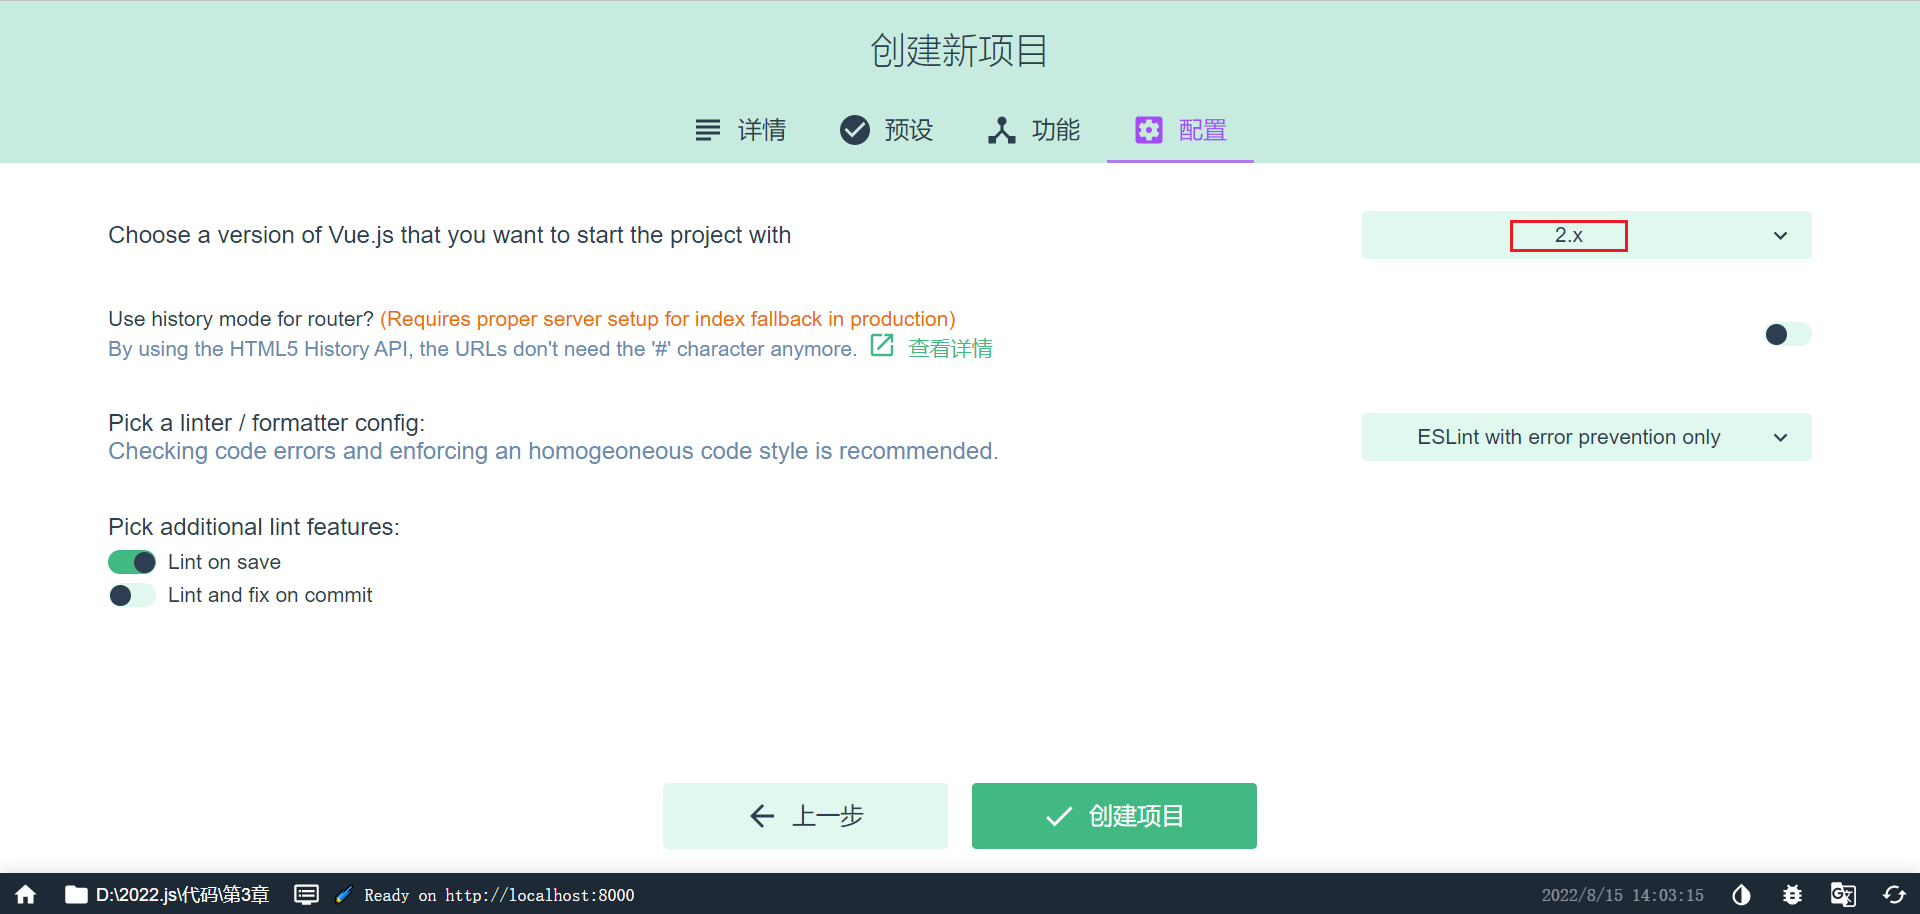Toggle history mode for router switch
Viewport: 1920px width, 914px height.
(x=1788, y=334)
